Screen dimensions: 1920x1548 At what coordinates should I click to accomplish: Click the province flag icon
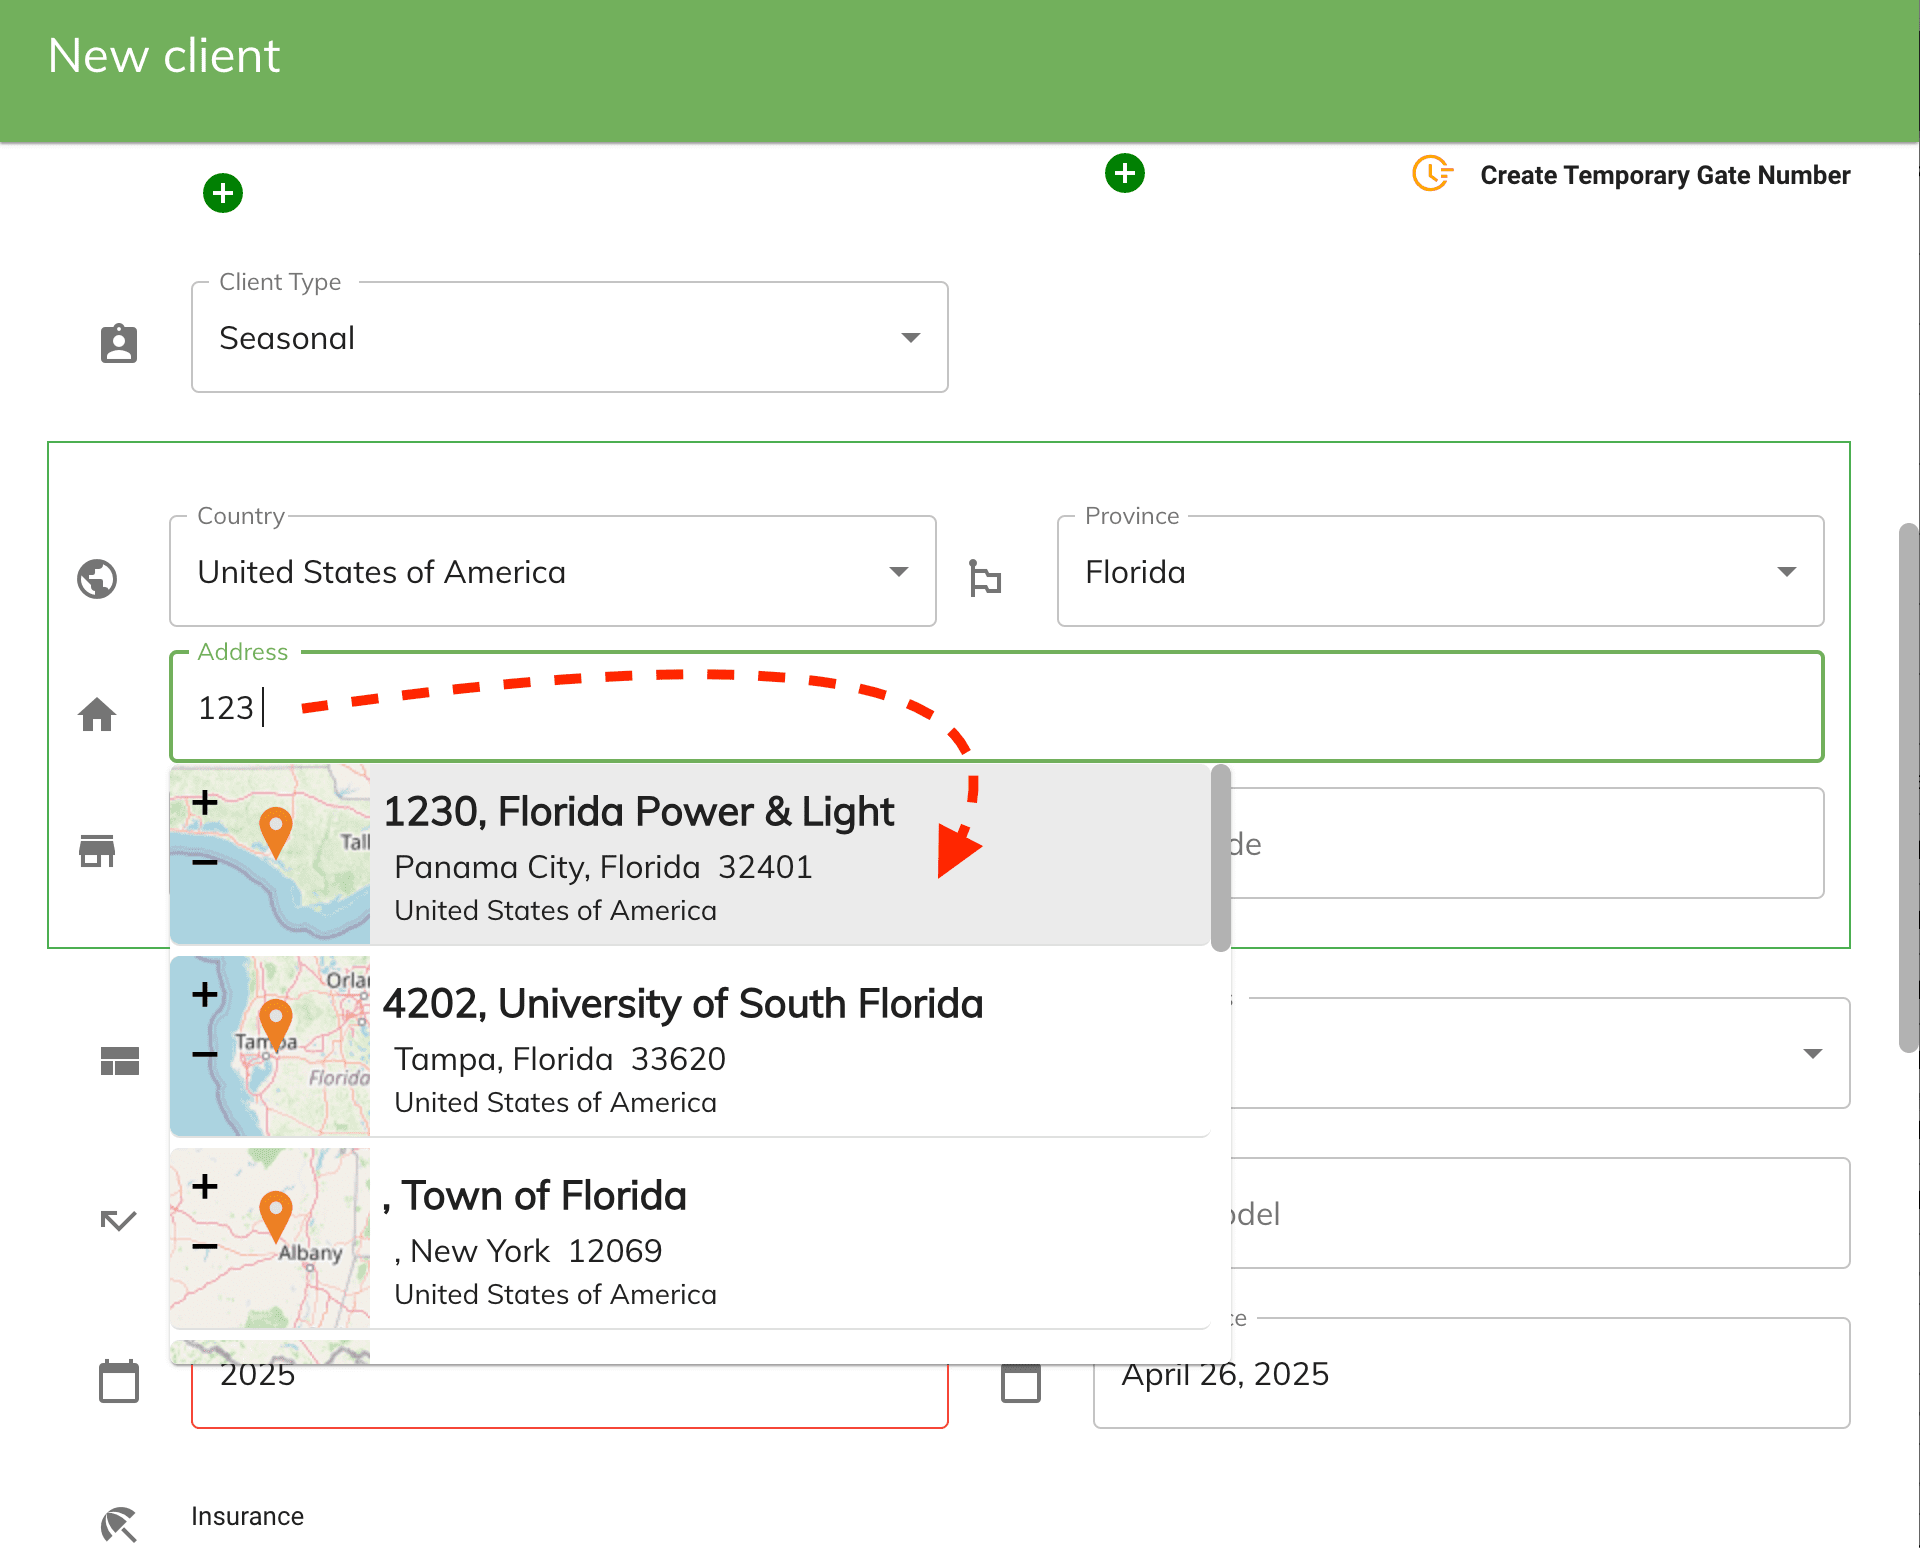click(x=985, y=578)
